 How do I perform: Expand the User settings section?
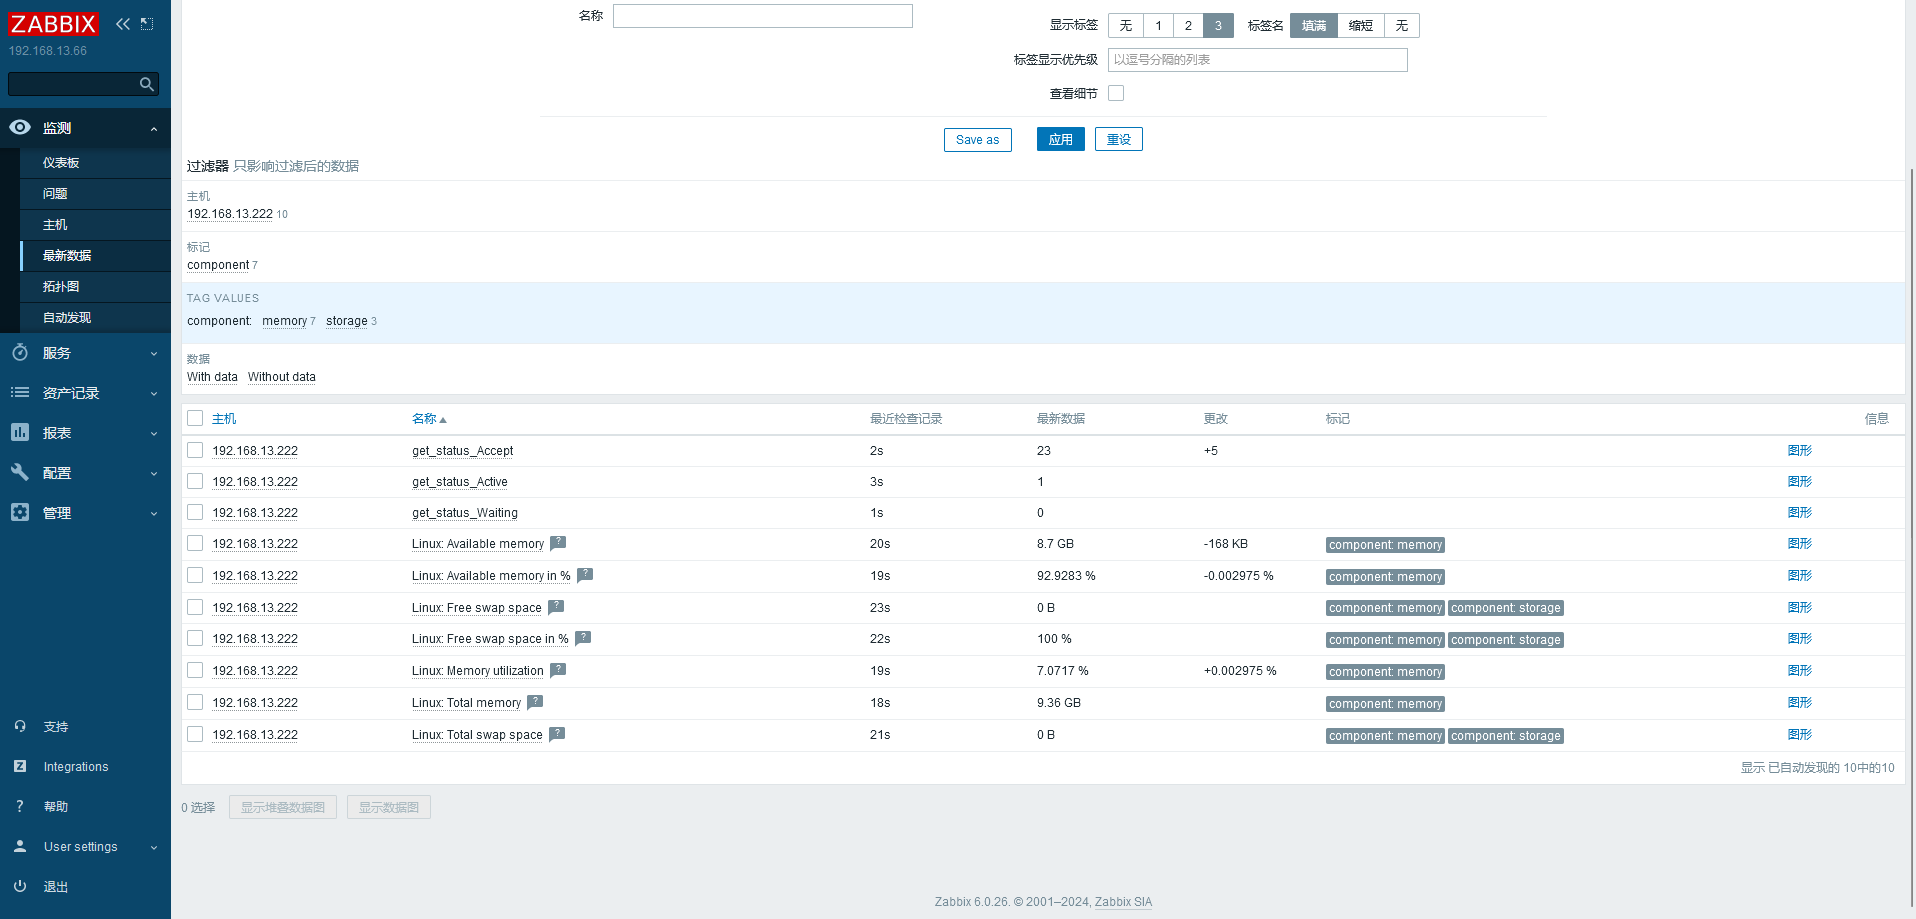tap(85, 847)
